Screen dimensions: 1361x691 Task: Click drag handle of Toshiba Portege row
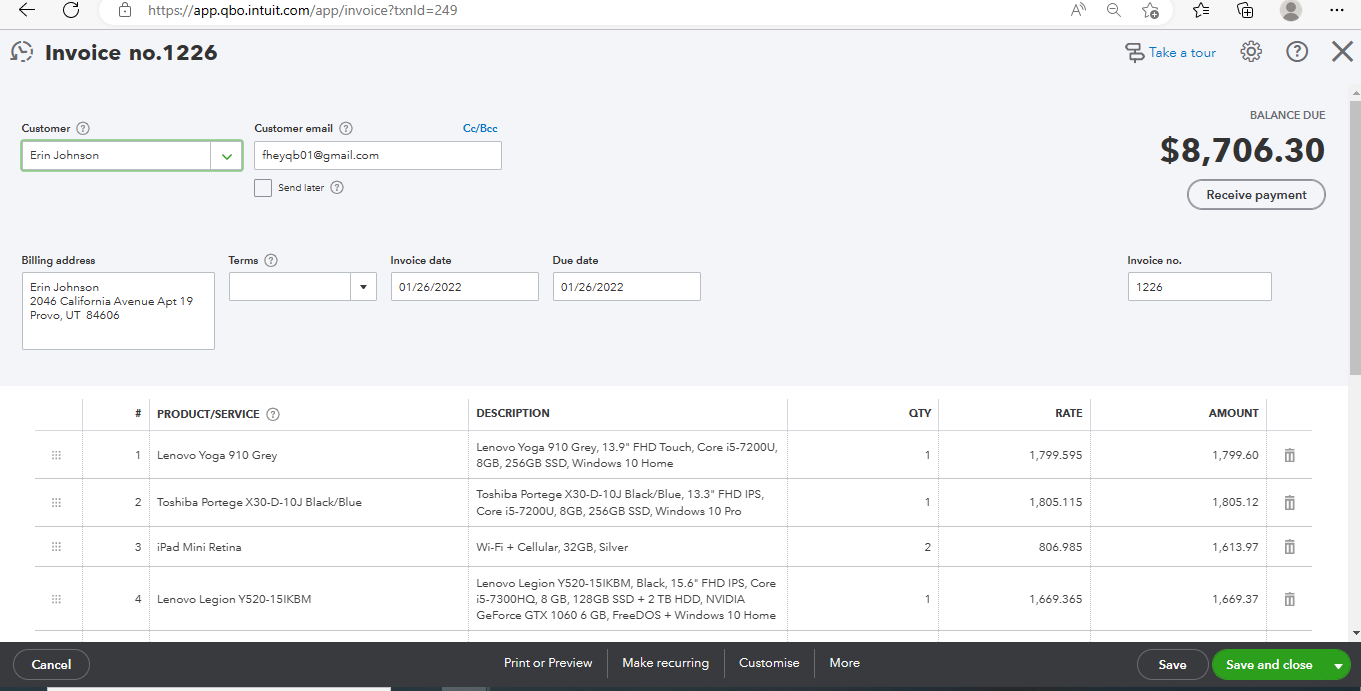[56, 502]
